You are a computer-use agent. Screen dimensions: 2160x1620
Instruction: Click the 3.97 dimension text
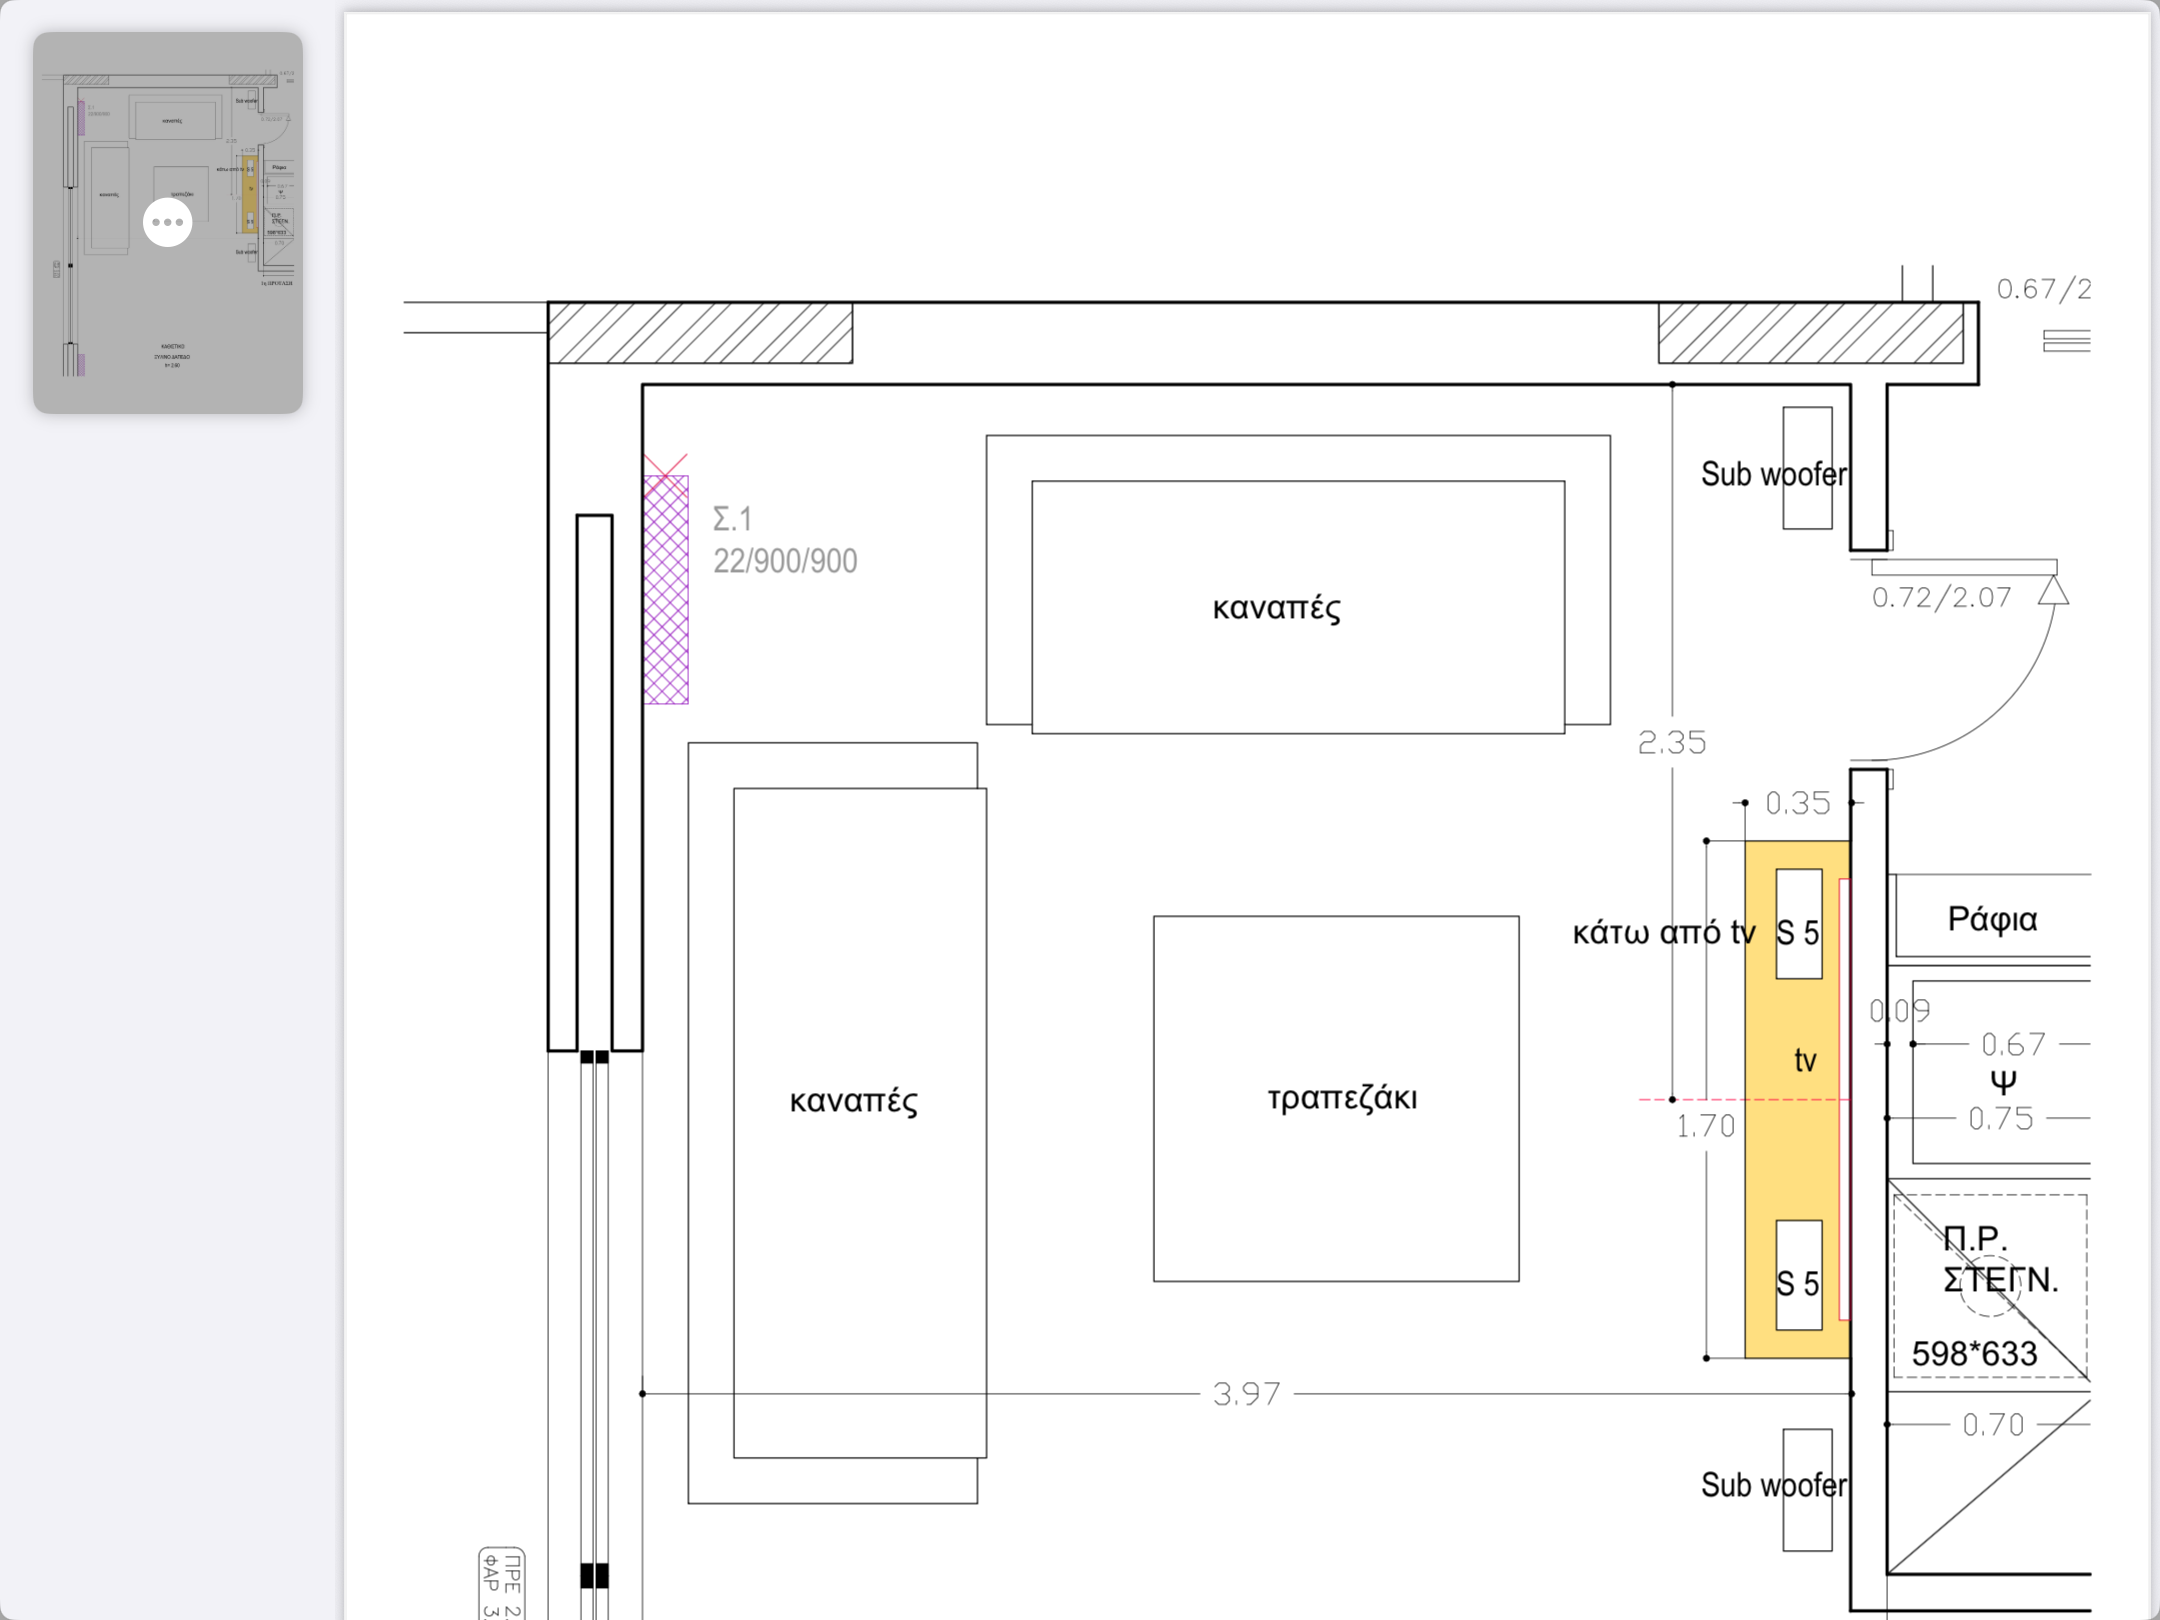click(1246, 1393)
